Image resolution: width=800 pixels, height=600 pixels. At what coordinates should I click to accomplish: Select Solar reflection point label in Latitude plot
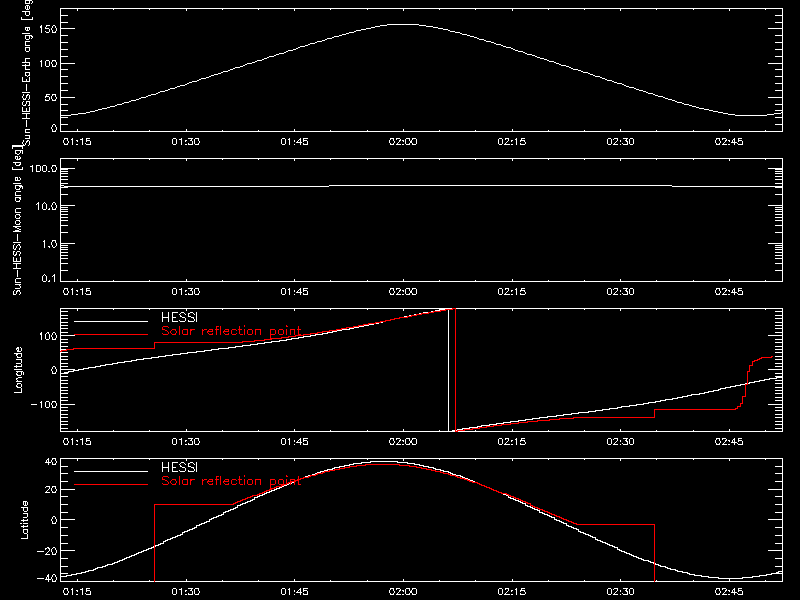click(x=231, y=481)
